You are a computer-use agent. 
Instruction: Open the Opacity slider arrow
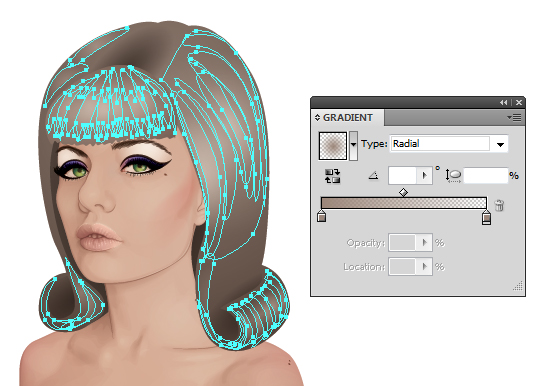click(x=424, y=243)
